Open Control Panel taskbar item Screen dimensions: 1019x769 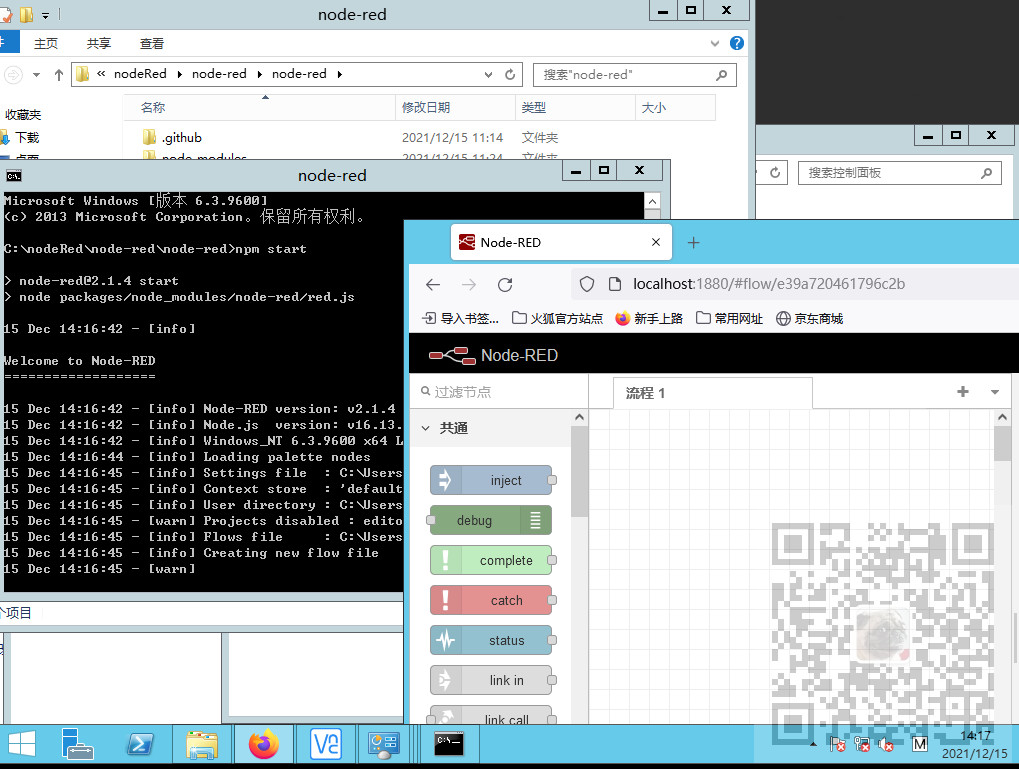coord(383,744)
